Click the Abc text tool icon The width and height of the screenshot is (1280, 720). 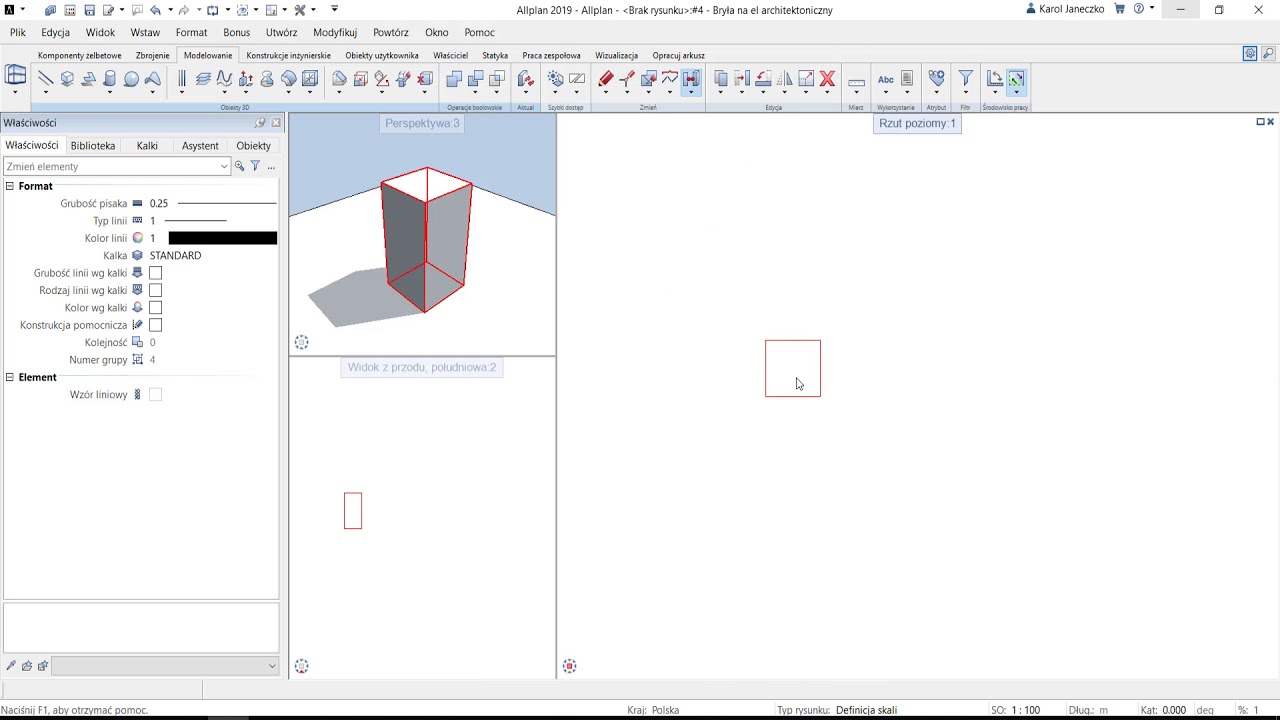[x=886, y=79]
